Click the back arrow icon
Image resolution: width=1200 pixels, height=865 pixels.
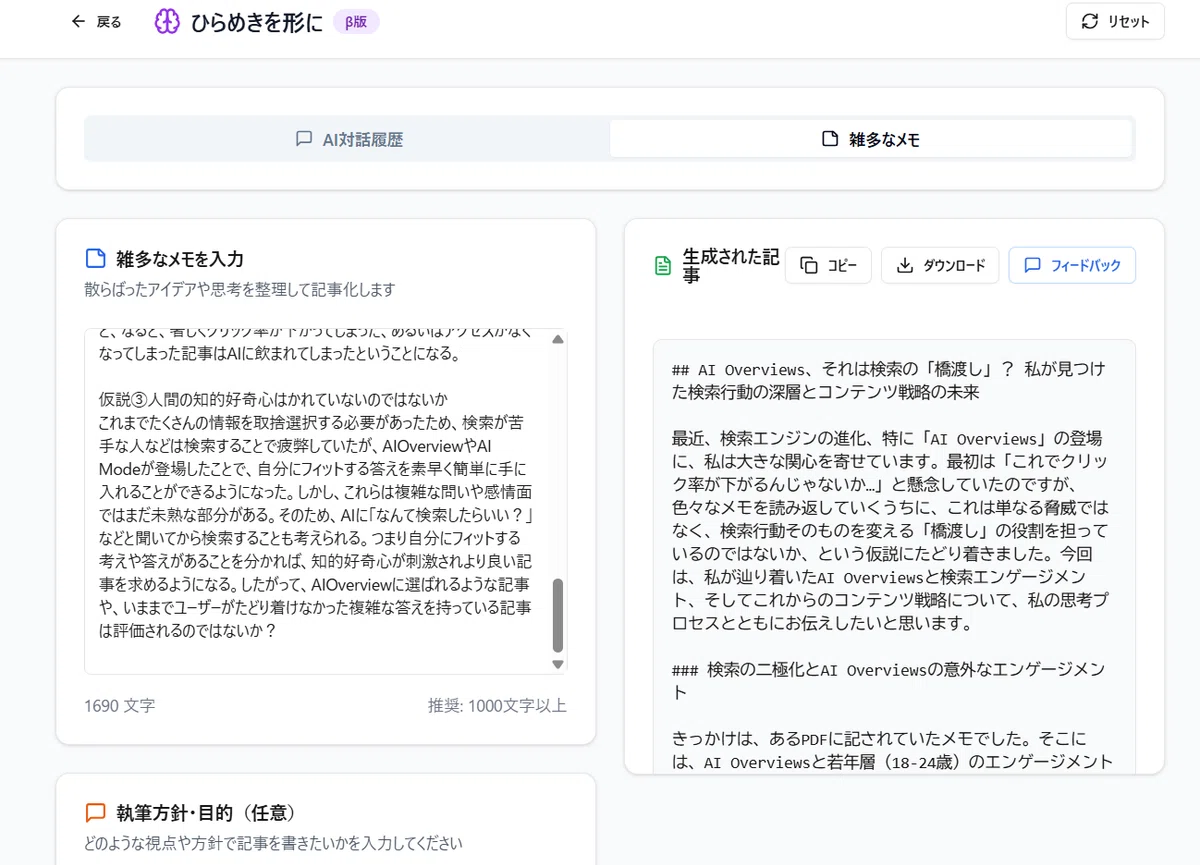[x=78, y=21]
